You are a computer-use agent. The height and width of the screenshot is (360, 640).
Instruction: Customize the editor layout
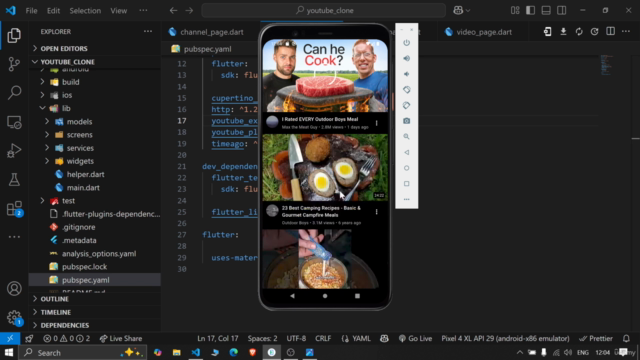pos(515,10)
